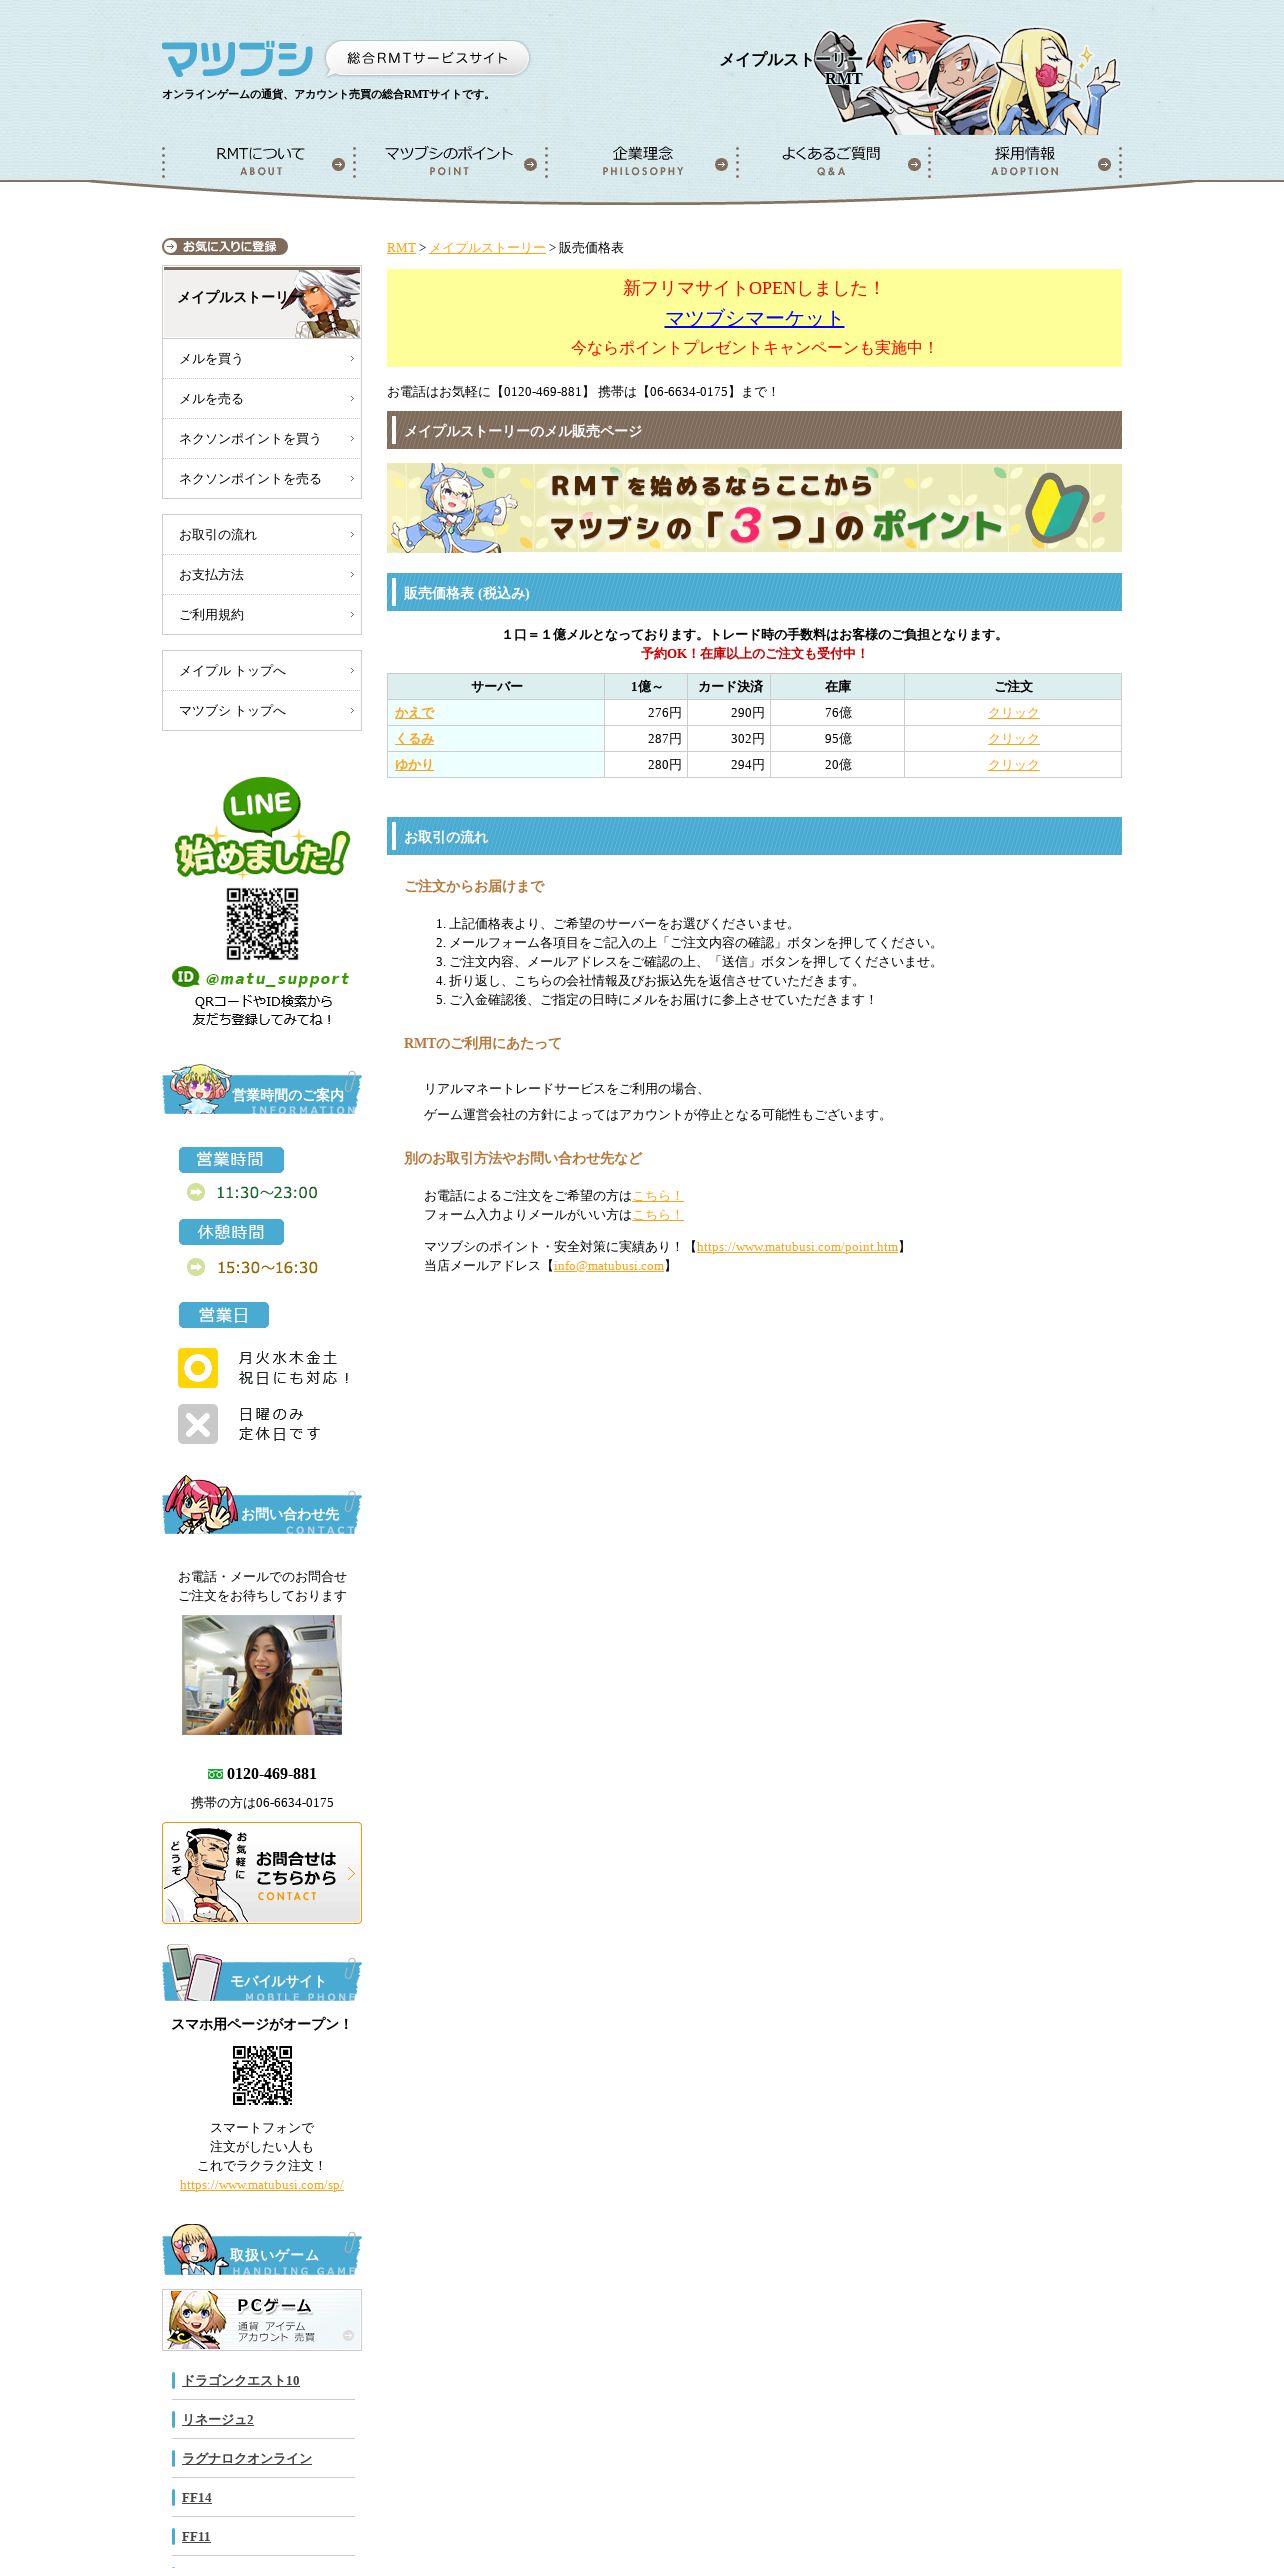This screenshot has width=1284, height=2568.
Task: Click form mail こちら！ link
Action: click(658, 1215)
